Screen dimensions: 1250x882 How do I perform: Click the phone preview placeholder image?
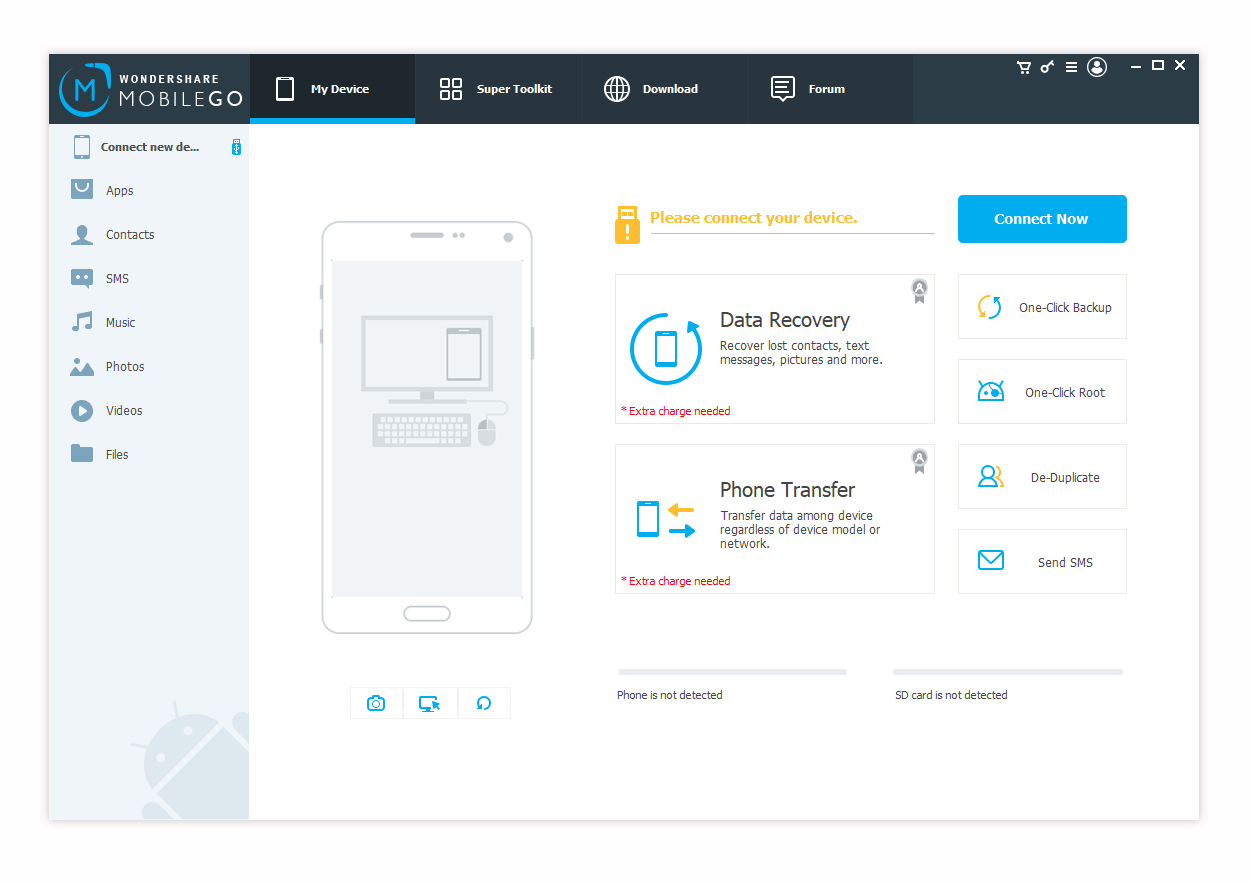(x=427, y=428)
